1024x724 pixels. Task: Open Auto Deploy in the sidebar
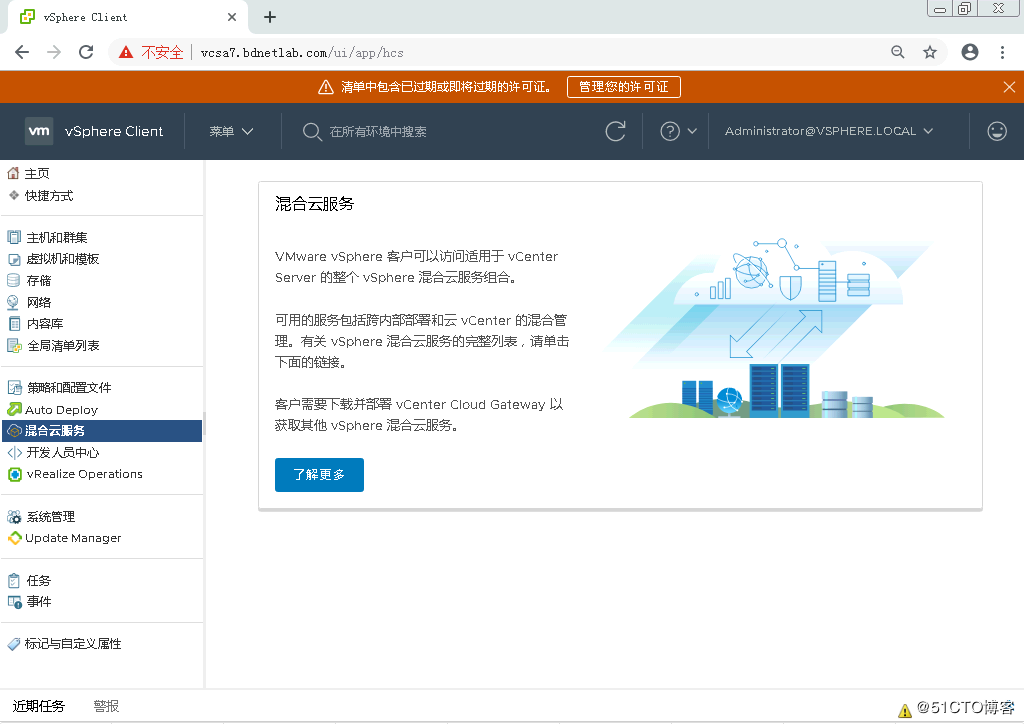coord(61,409)
